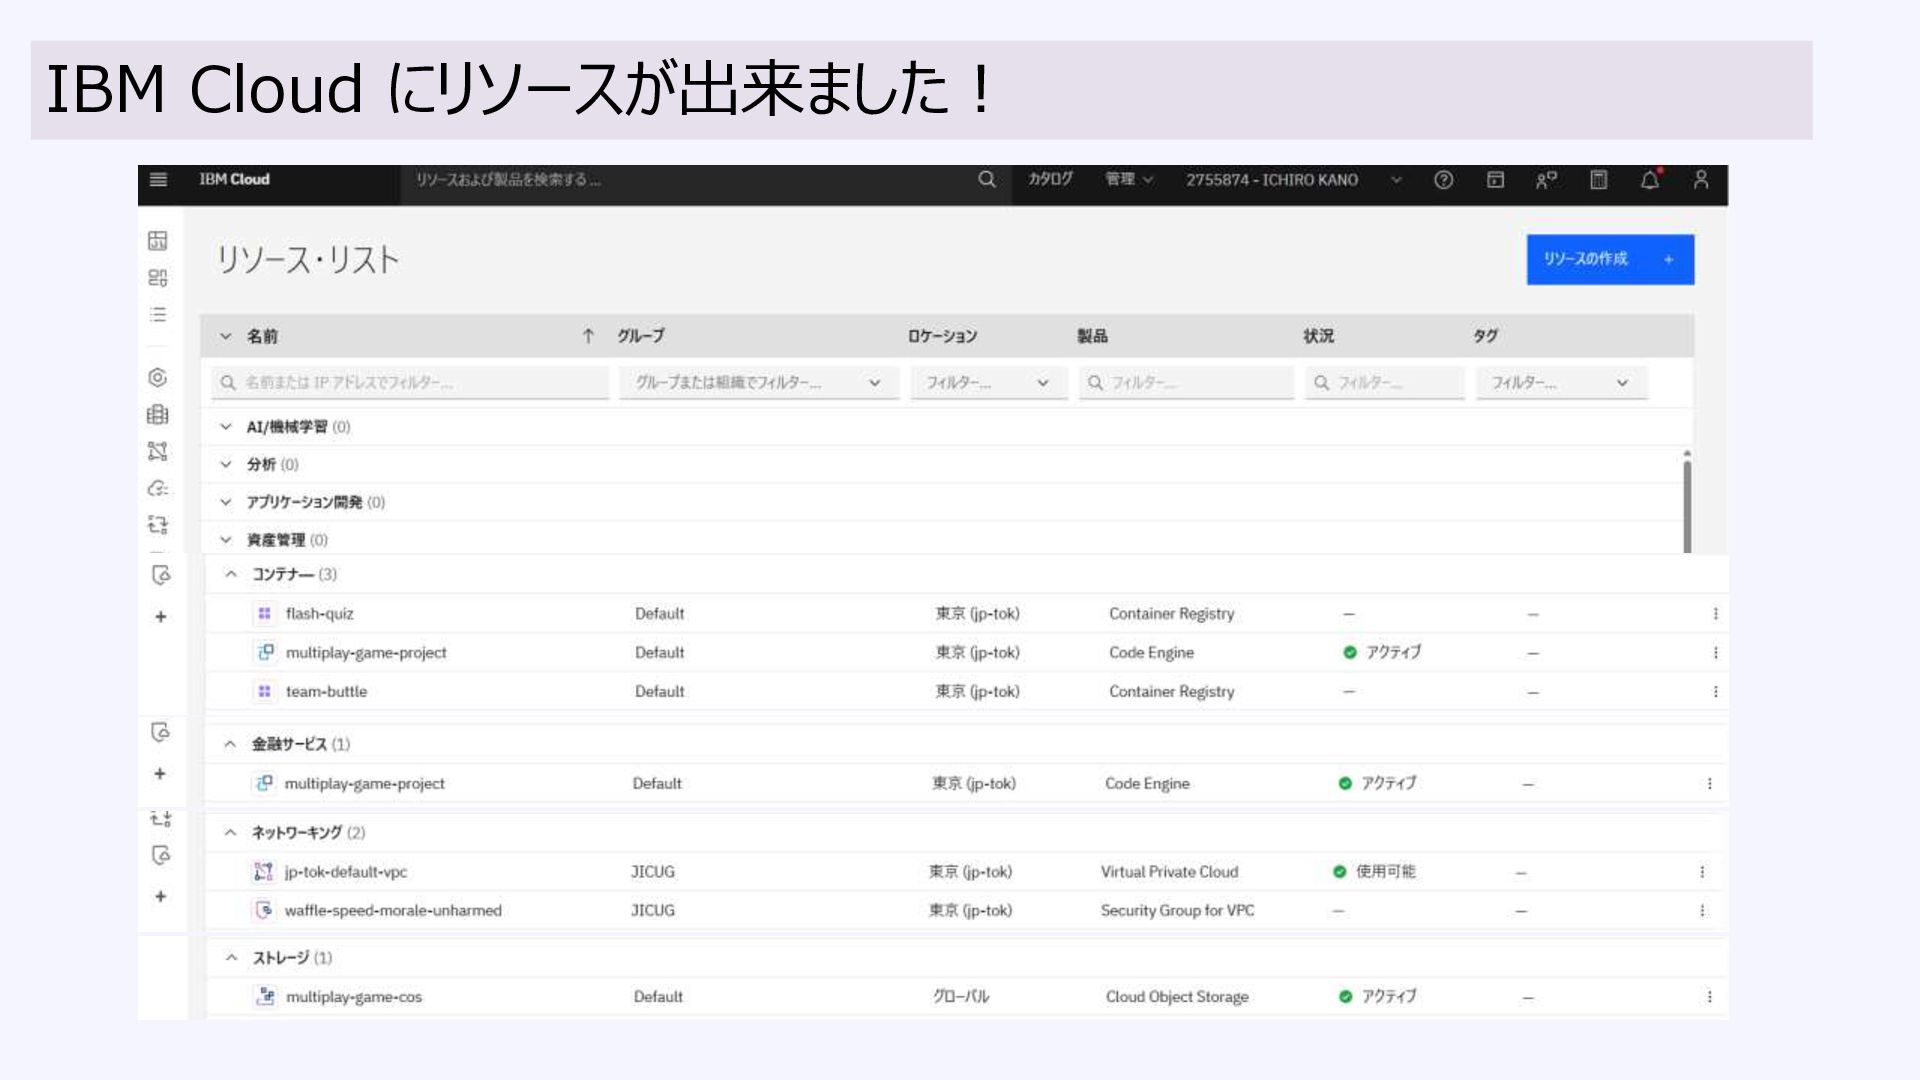
Task: Sort by the 状況 column header
Action: tap(1318, 337)
